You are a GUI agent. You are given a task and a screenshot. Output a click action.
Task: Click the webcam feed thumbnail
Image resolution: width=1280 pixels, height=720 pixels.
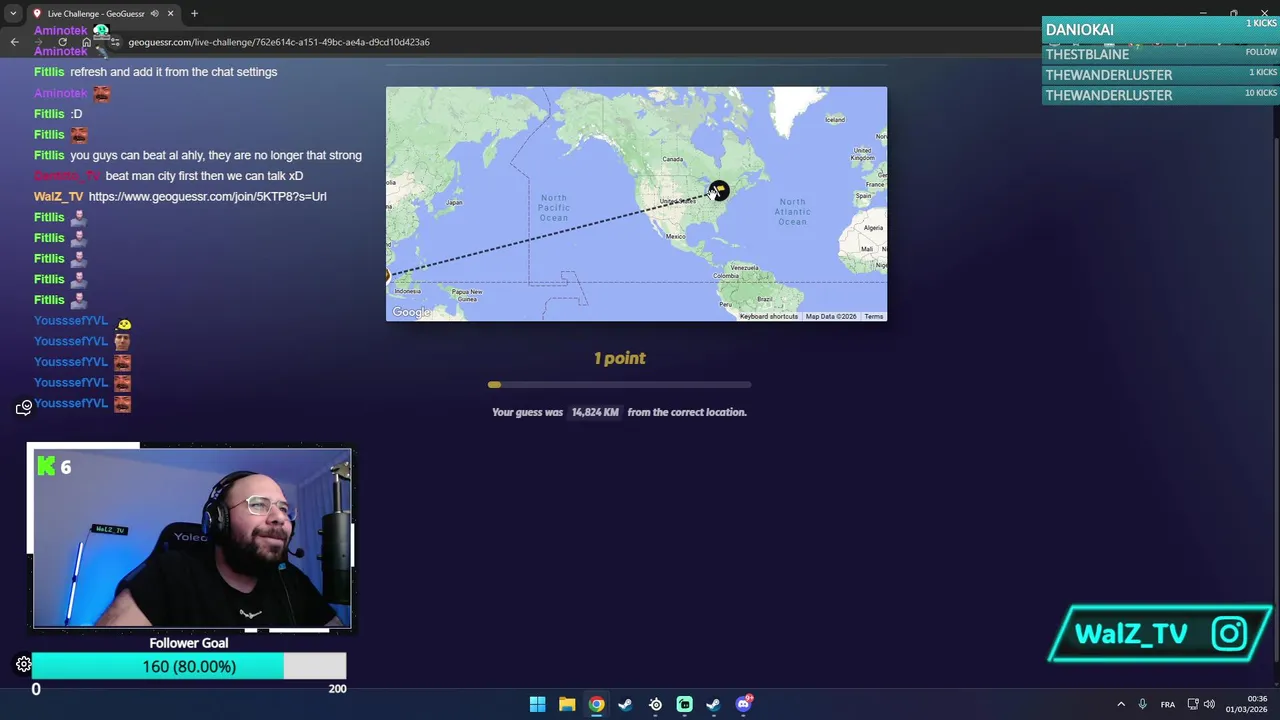[x=192, y=539]
